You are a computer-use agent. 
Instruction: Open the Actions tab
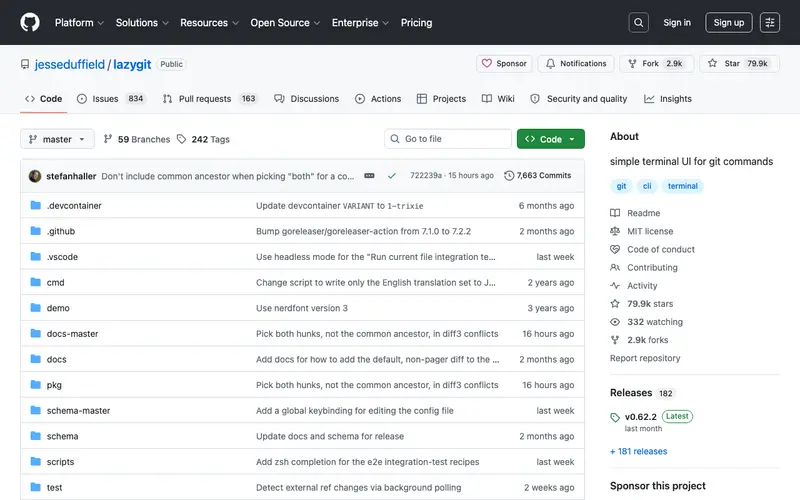tap(378, 98)
